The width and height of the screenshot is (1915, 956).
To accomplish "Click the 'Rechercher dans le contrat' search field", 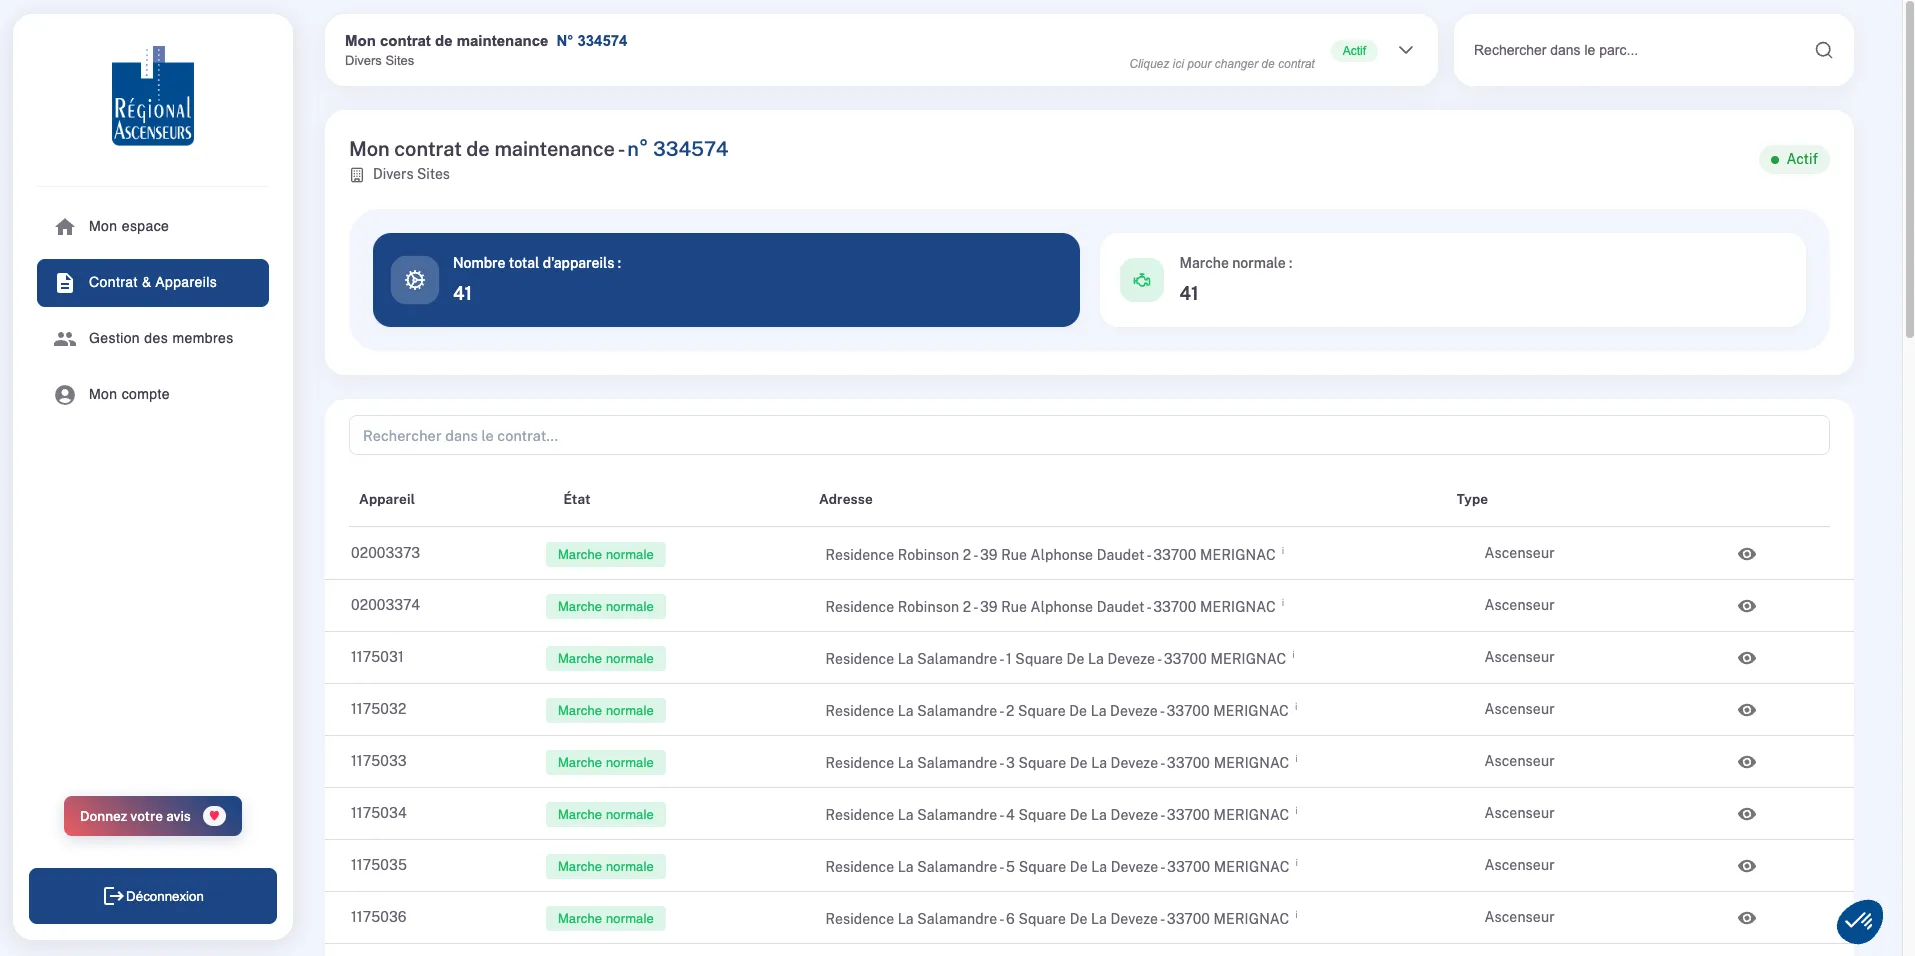I will click(x=1087, y=435).
